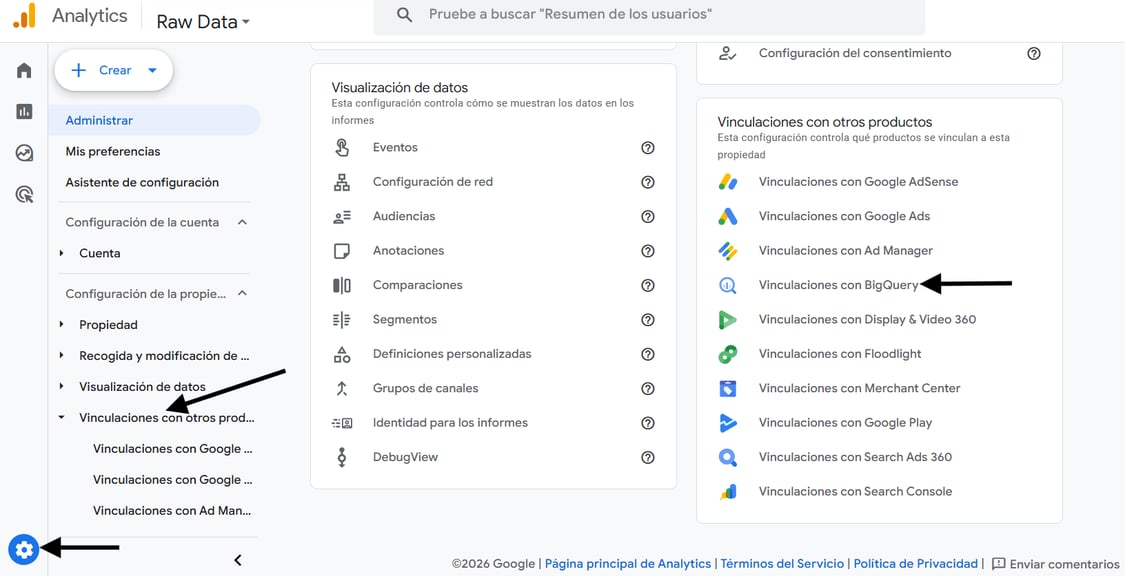Click the Google AdSense product icon
Screen dimensions: 1125x576
727,181
